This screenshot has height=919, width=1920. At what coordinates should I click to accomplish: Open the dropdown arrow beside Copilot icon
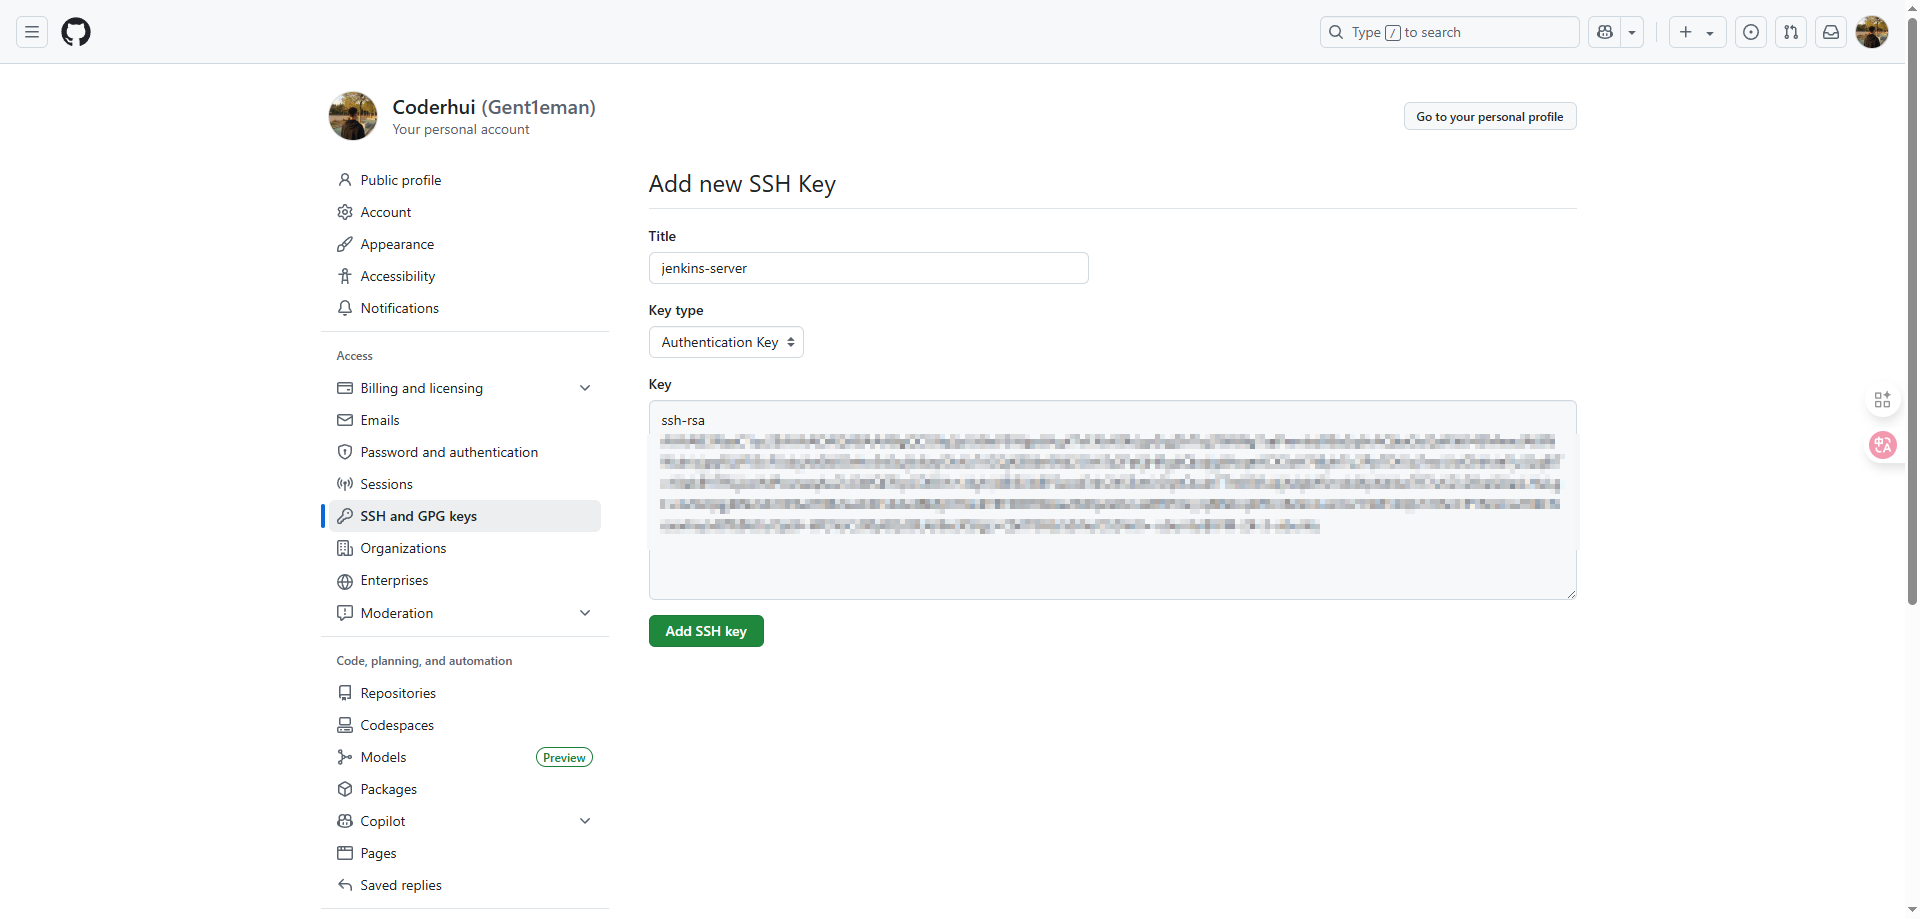coord(1632,32)
